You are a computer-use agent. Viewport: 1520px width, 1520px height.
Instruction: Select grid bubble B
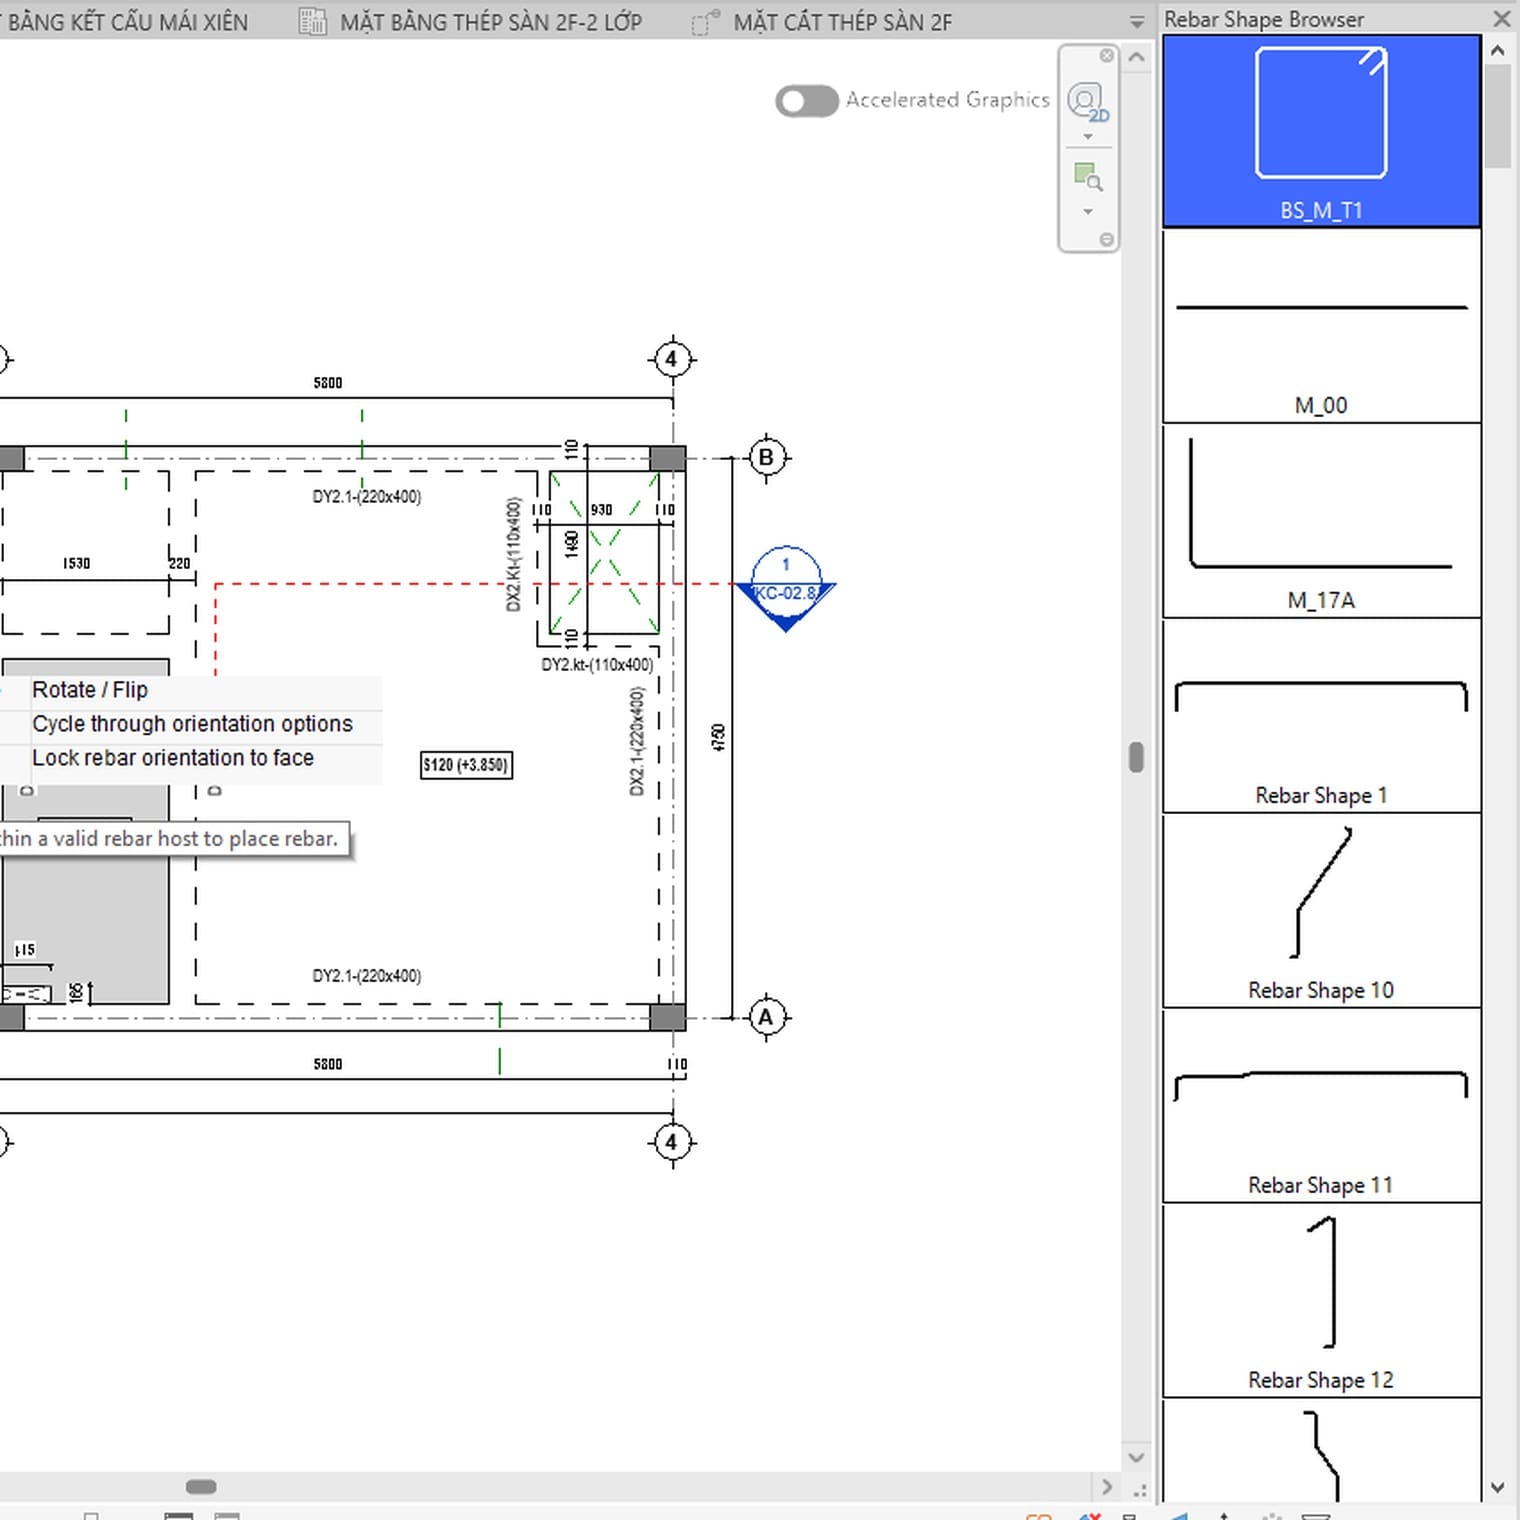point(767,458)
